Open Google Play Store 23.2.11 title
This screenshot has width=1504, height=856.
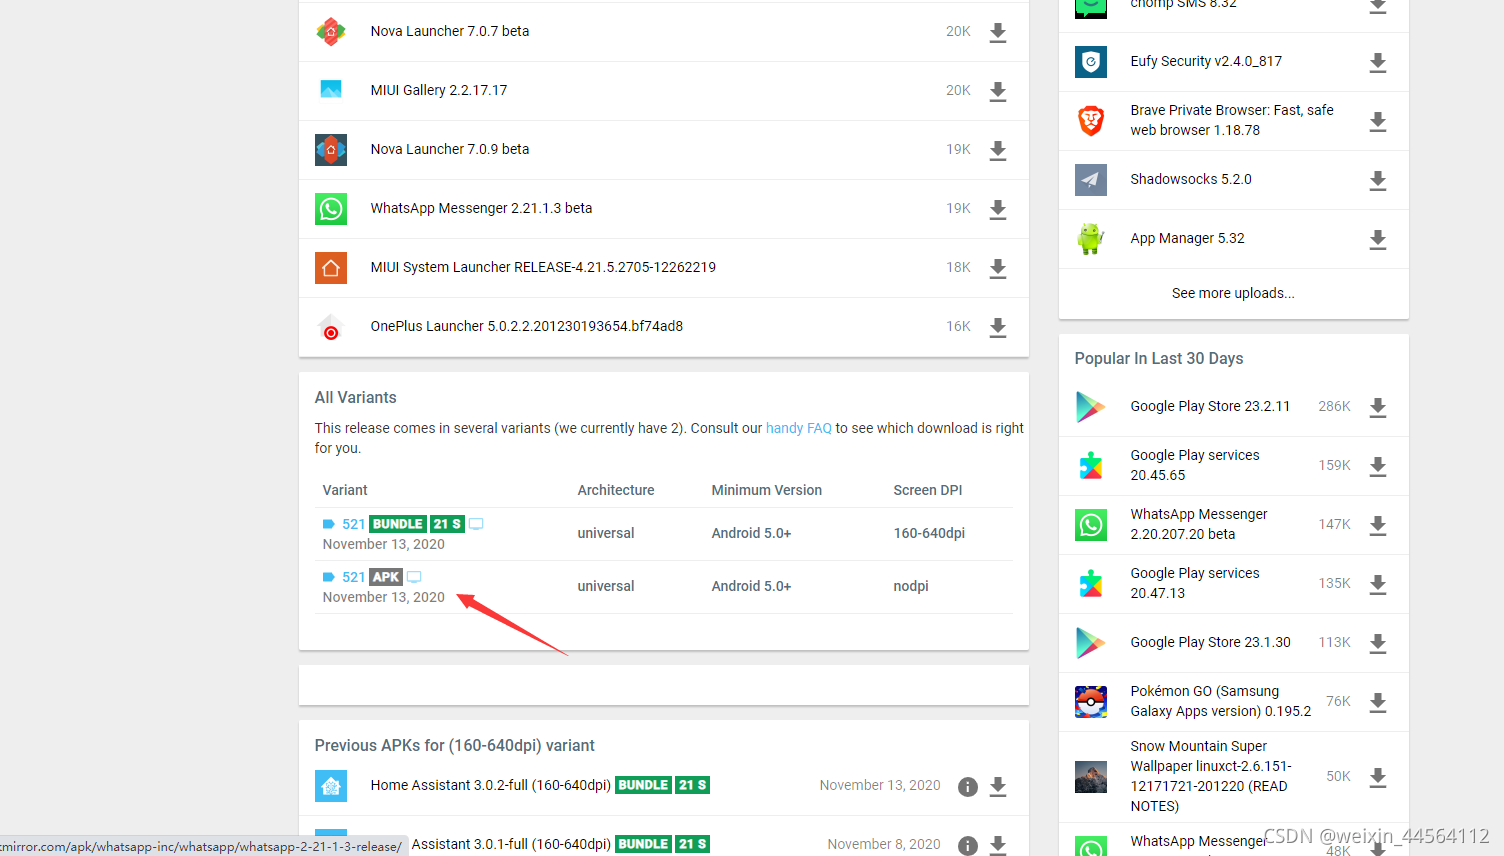[x=1210, y=406]
